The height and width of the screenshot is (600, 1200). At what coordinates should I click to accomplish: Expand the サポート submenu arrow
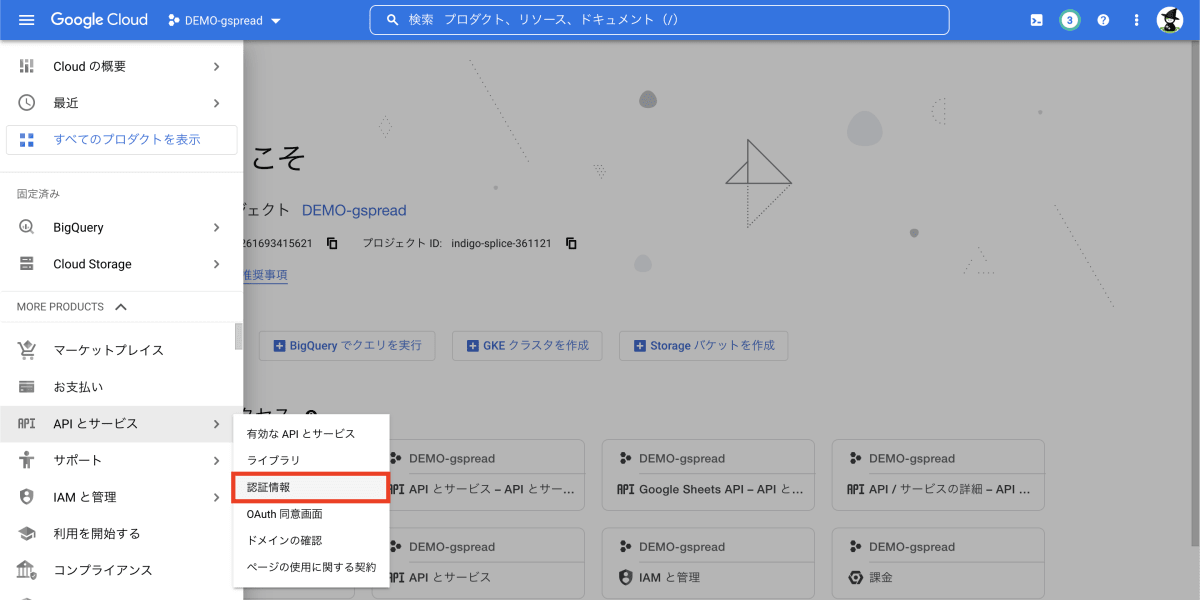[217, 460]
